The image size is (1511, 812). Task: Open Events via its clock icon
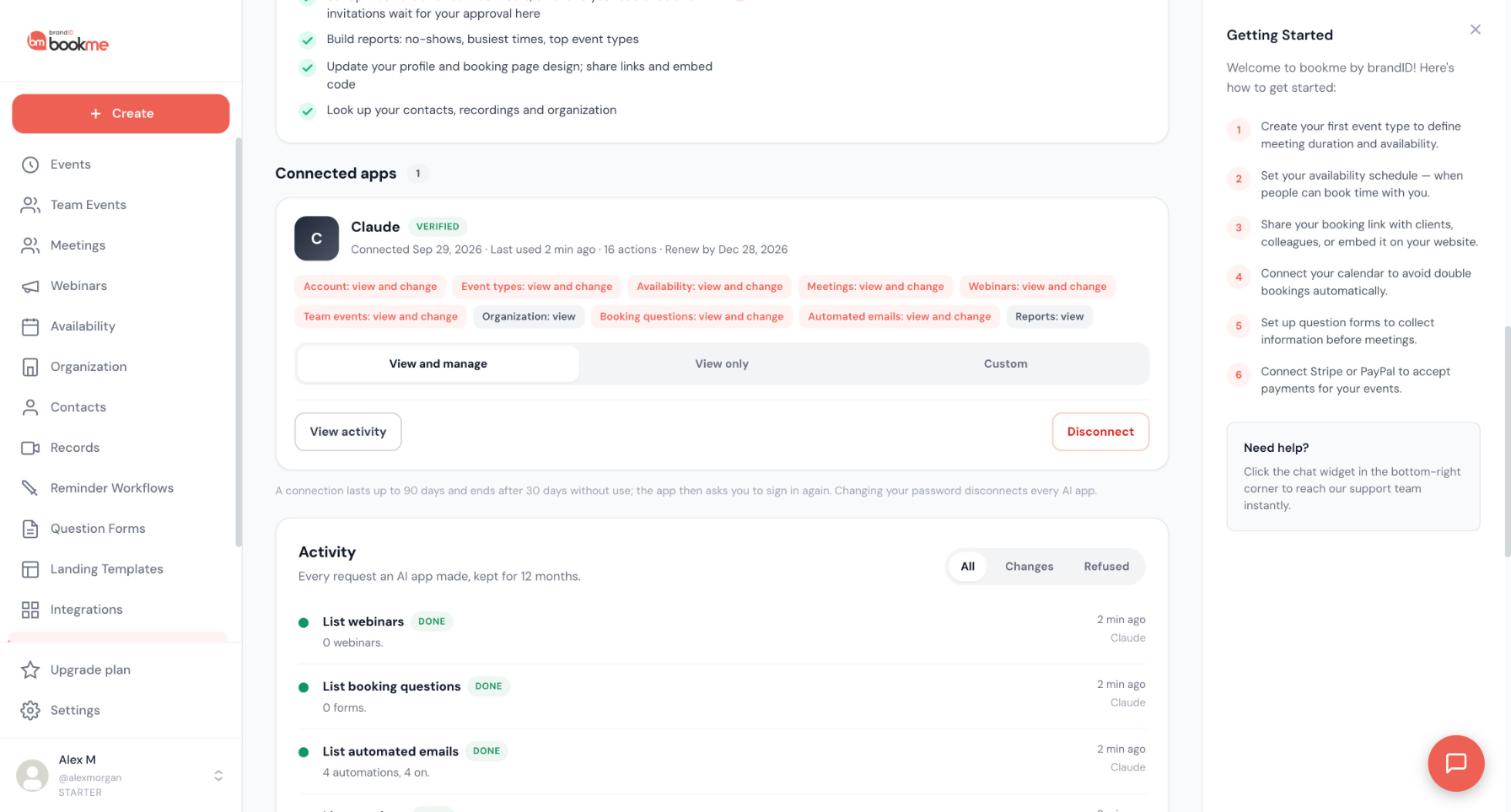tap(30, 164)
